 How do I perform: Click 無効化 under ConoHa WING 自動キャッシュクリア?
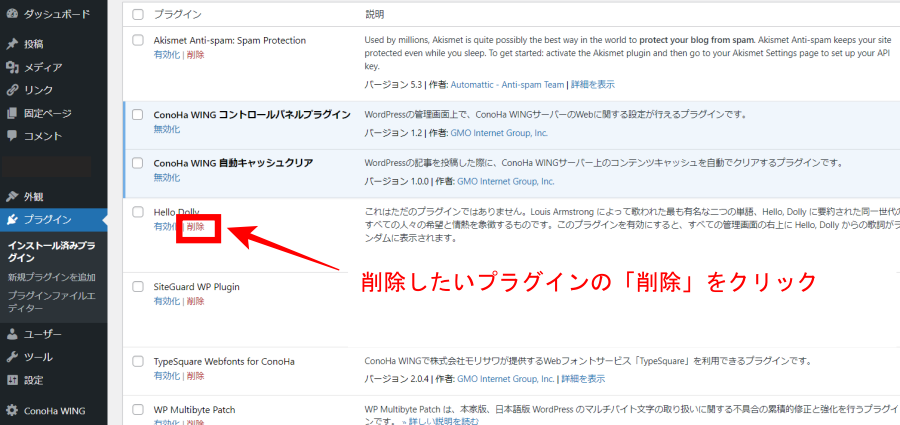point(166,177)
